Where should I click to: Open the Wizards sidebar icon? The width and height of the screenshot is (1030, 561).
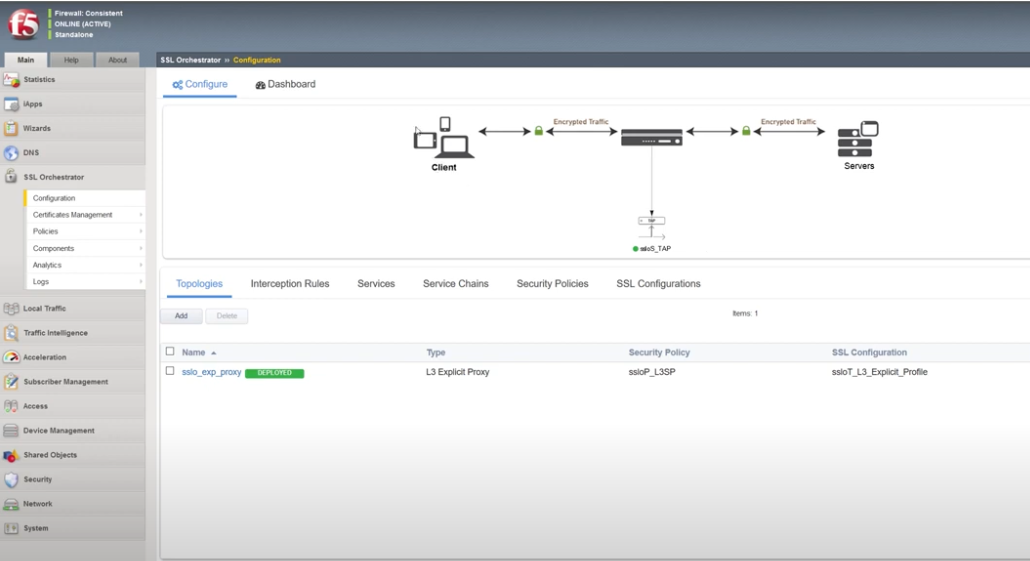pos(11,129)
